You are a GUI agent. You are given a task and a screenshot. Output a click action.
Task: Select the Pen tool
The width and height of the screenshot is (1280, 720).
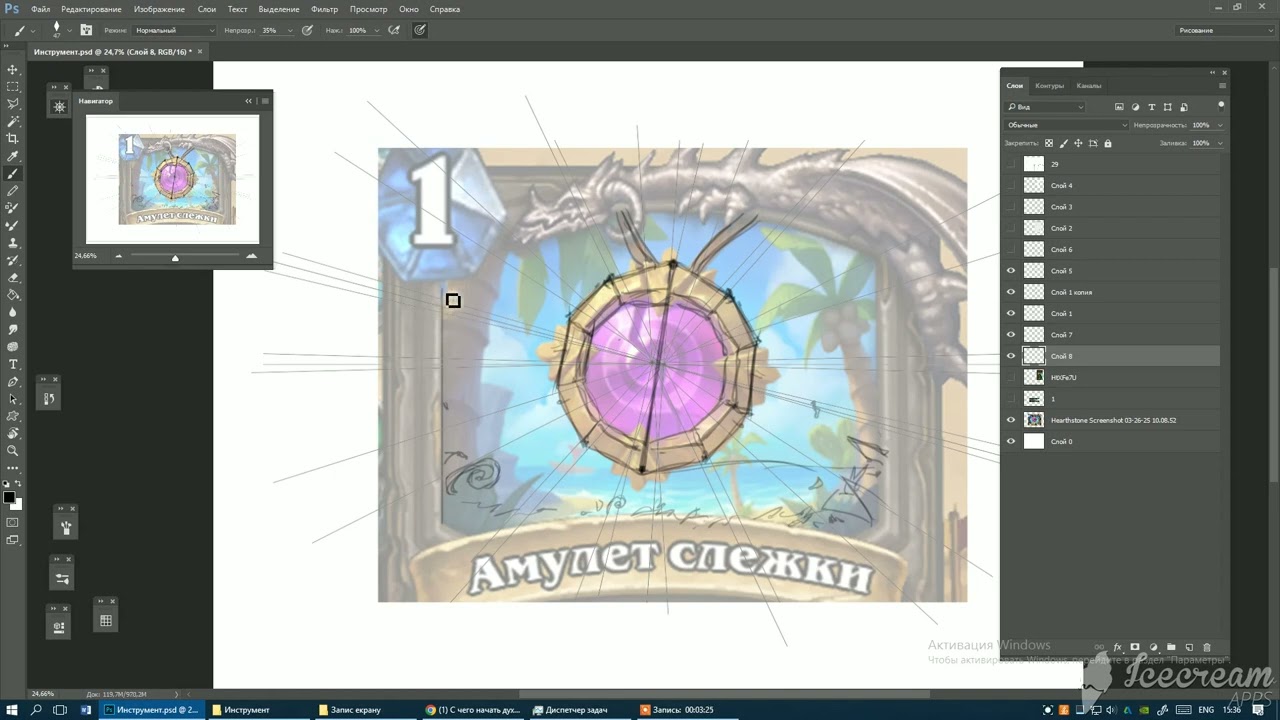tap(13, 382)
